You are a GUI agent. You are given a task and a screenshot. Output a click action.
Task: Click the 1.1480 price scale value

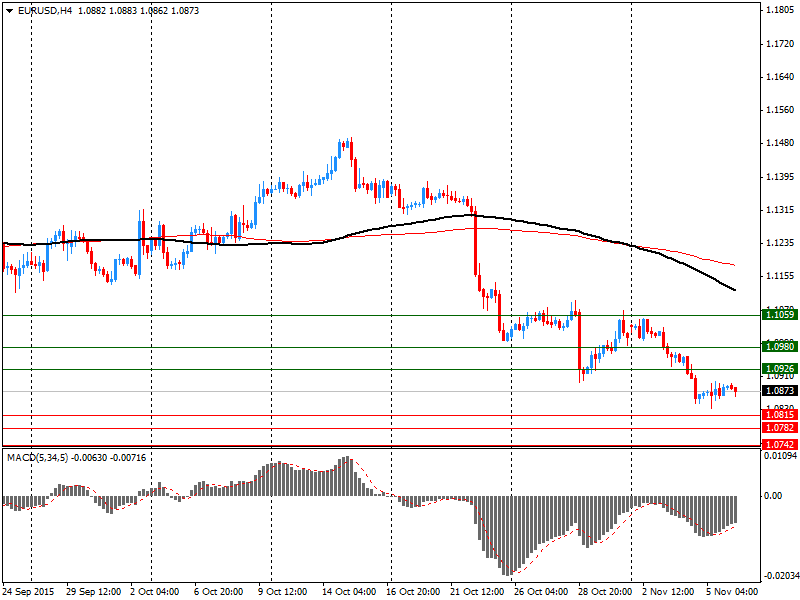pyautogui.click(x=780, y=143)
